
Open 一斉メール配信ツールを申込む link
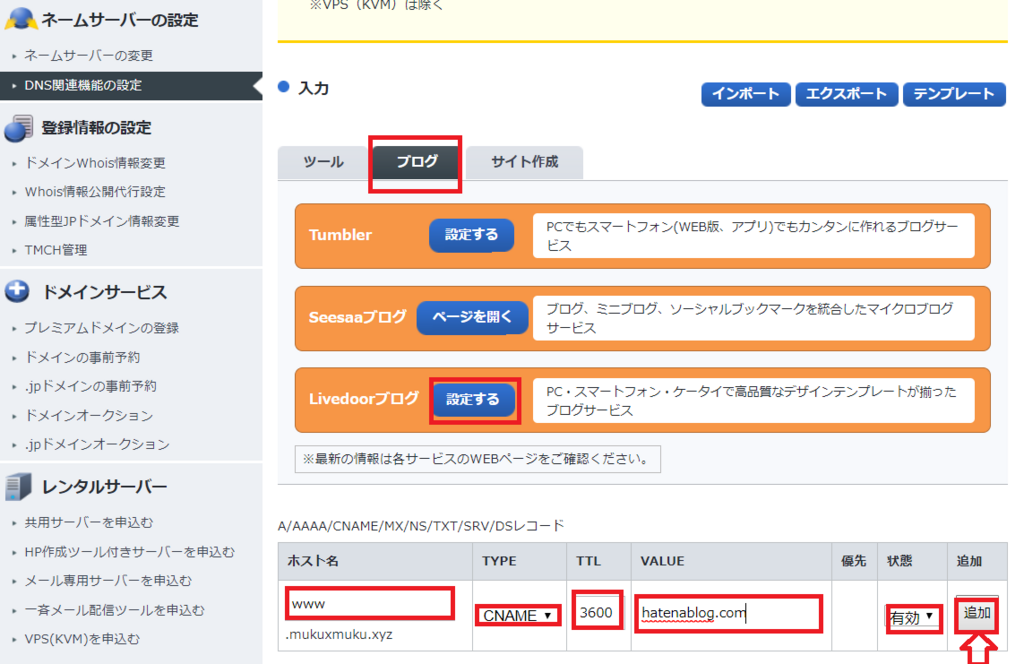[x=114, y=610]
